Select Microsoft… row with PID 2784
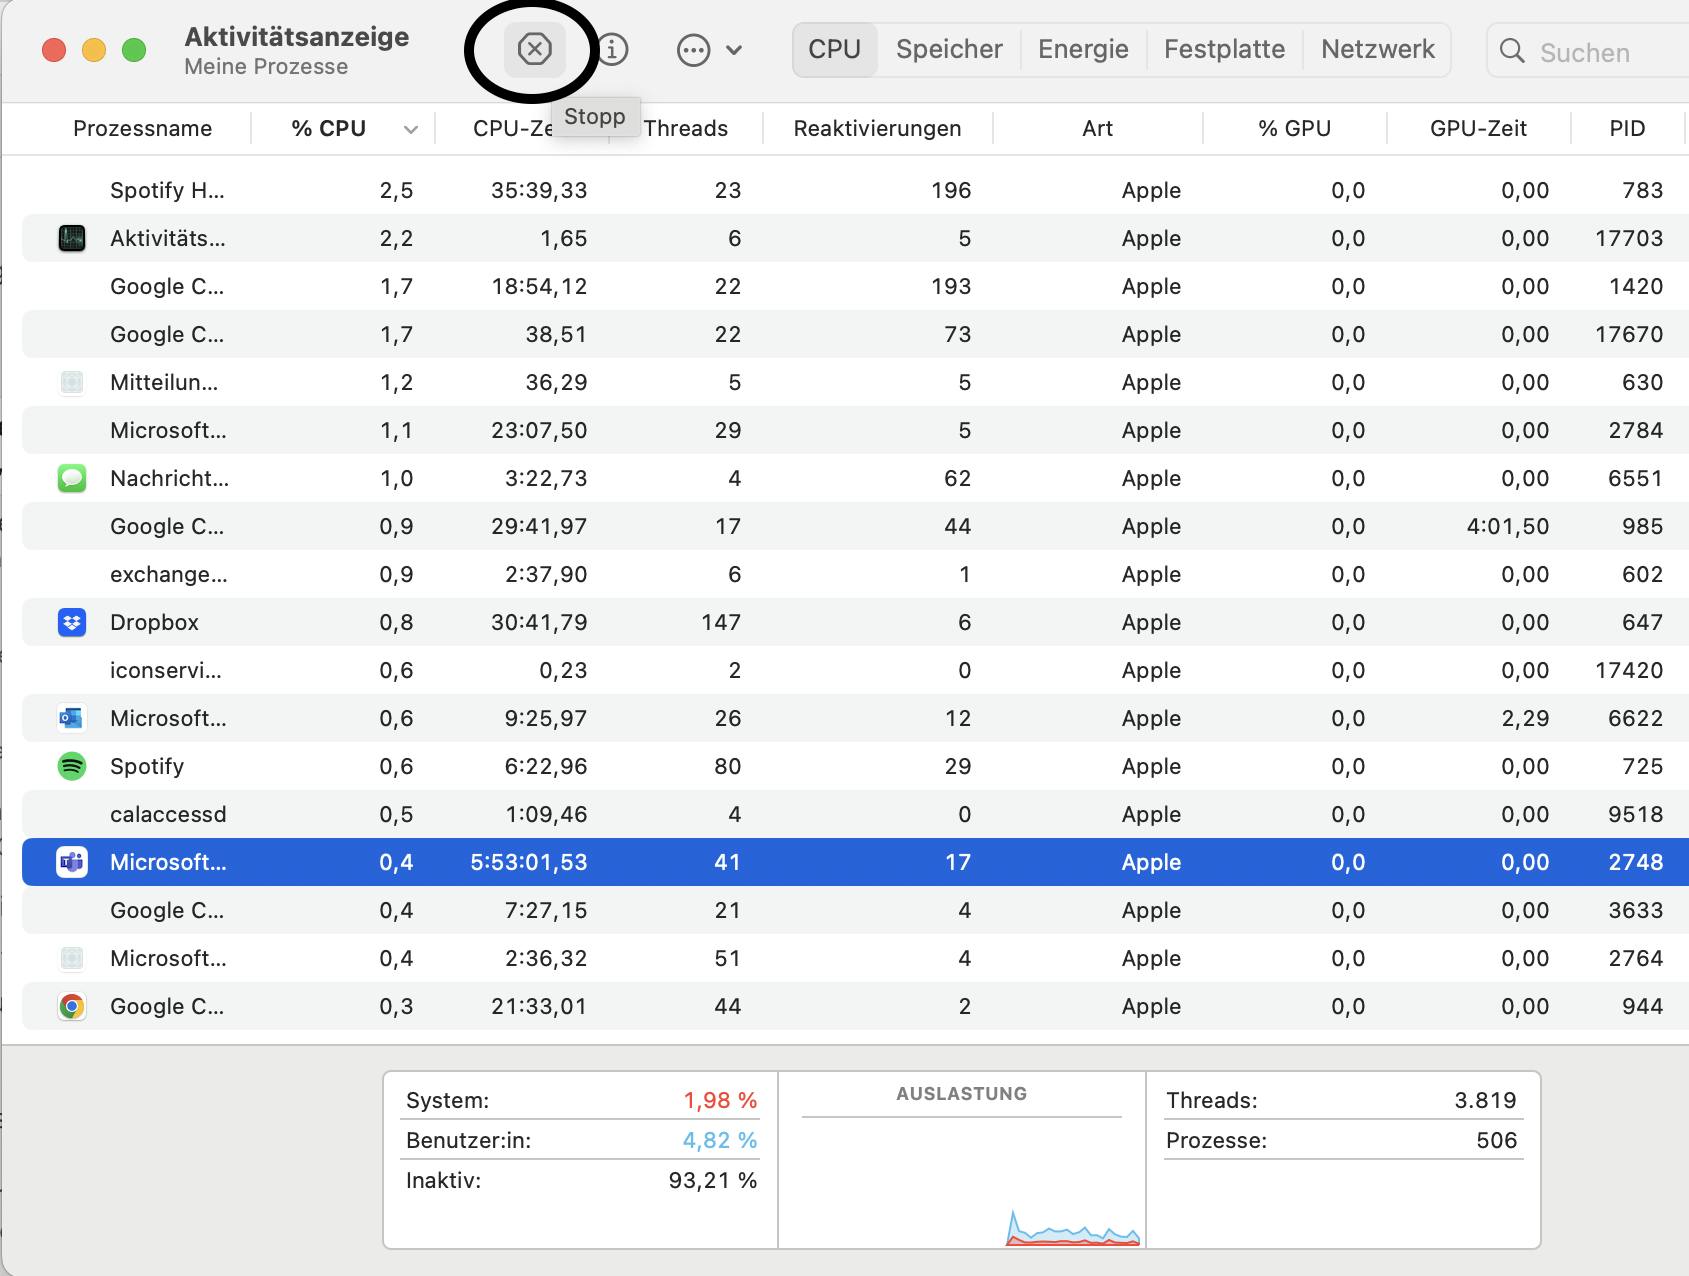Viewport: 1689px width, 1276px height. (x=855, y=430)
